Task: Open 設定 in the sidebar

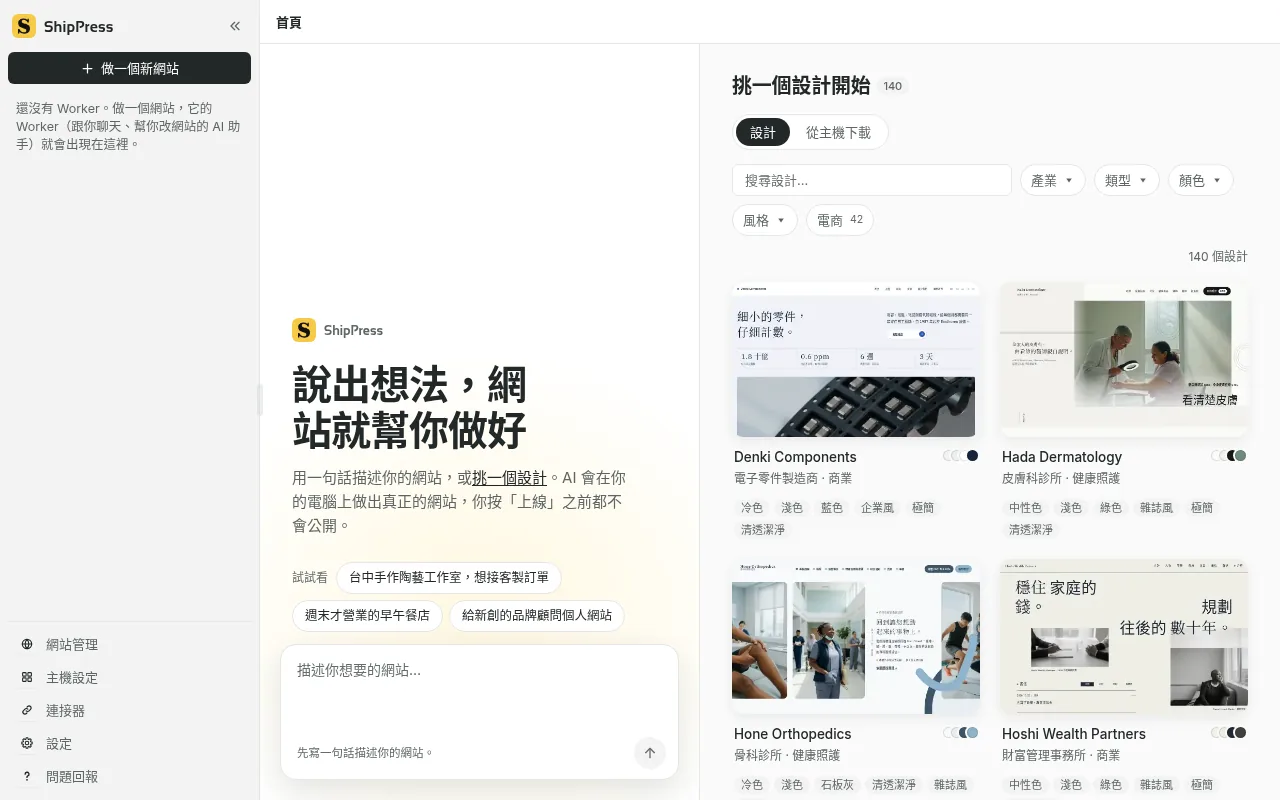Action: point(129,743)
